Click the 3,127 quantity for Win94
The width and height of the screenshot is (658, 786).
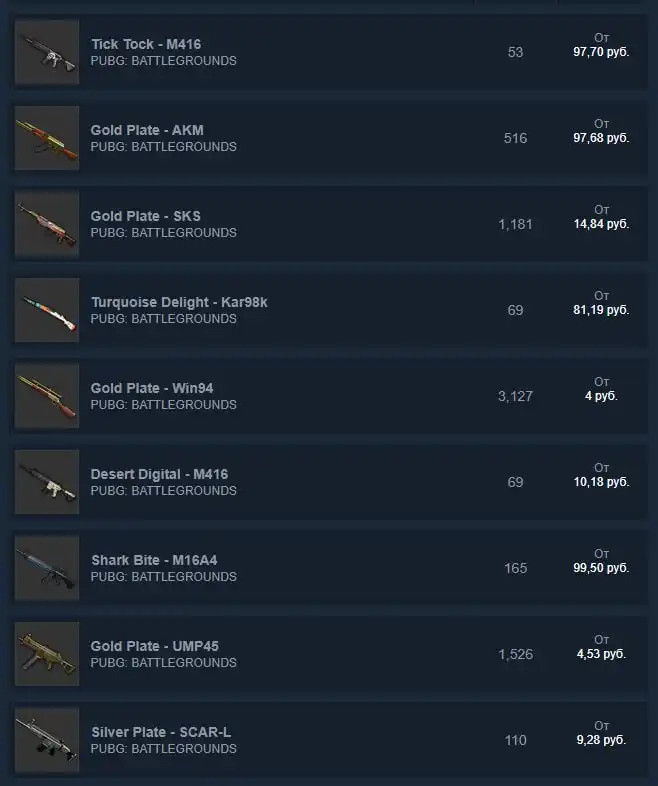click(515, 396)
